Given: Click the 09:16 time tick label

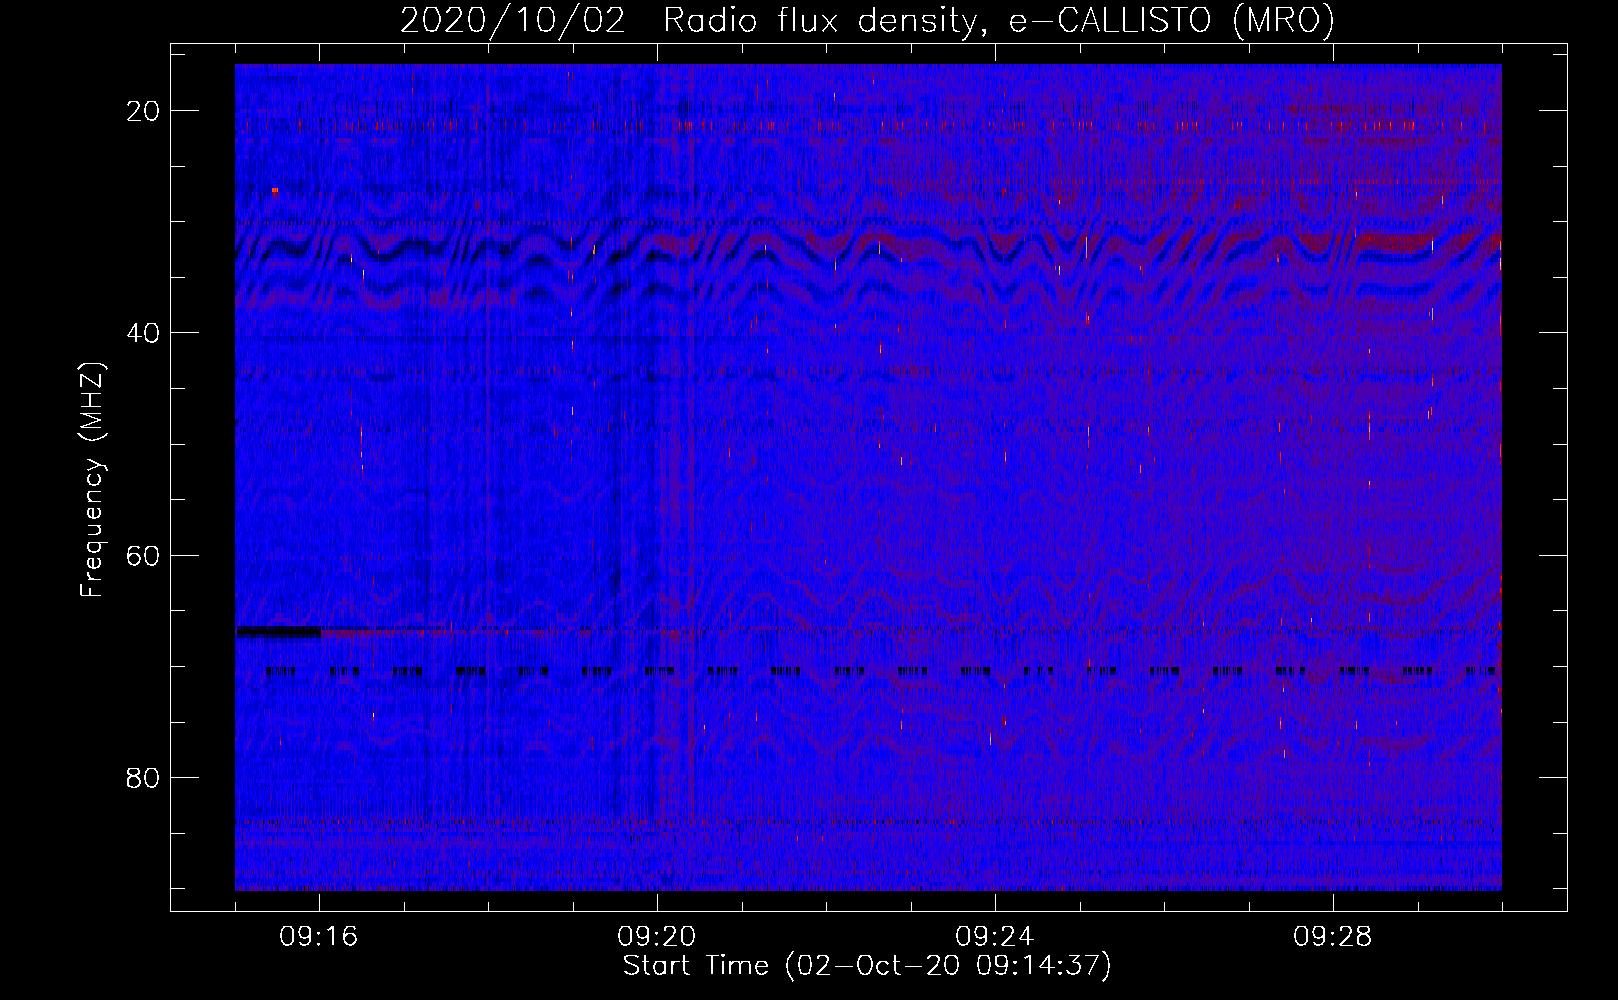Looking at the screenshot, I should tap(319, 937).
